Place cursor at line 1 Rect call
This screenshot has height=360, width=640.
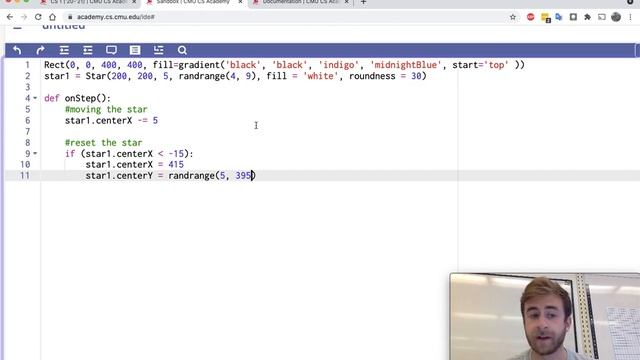pyautogui.click(x=55, y=65)
